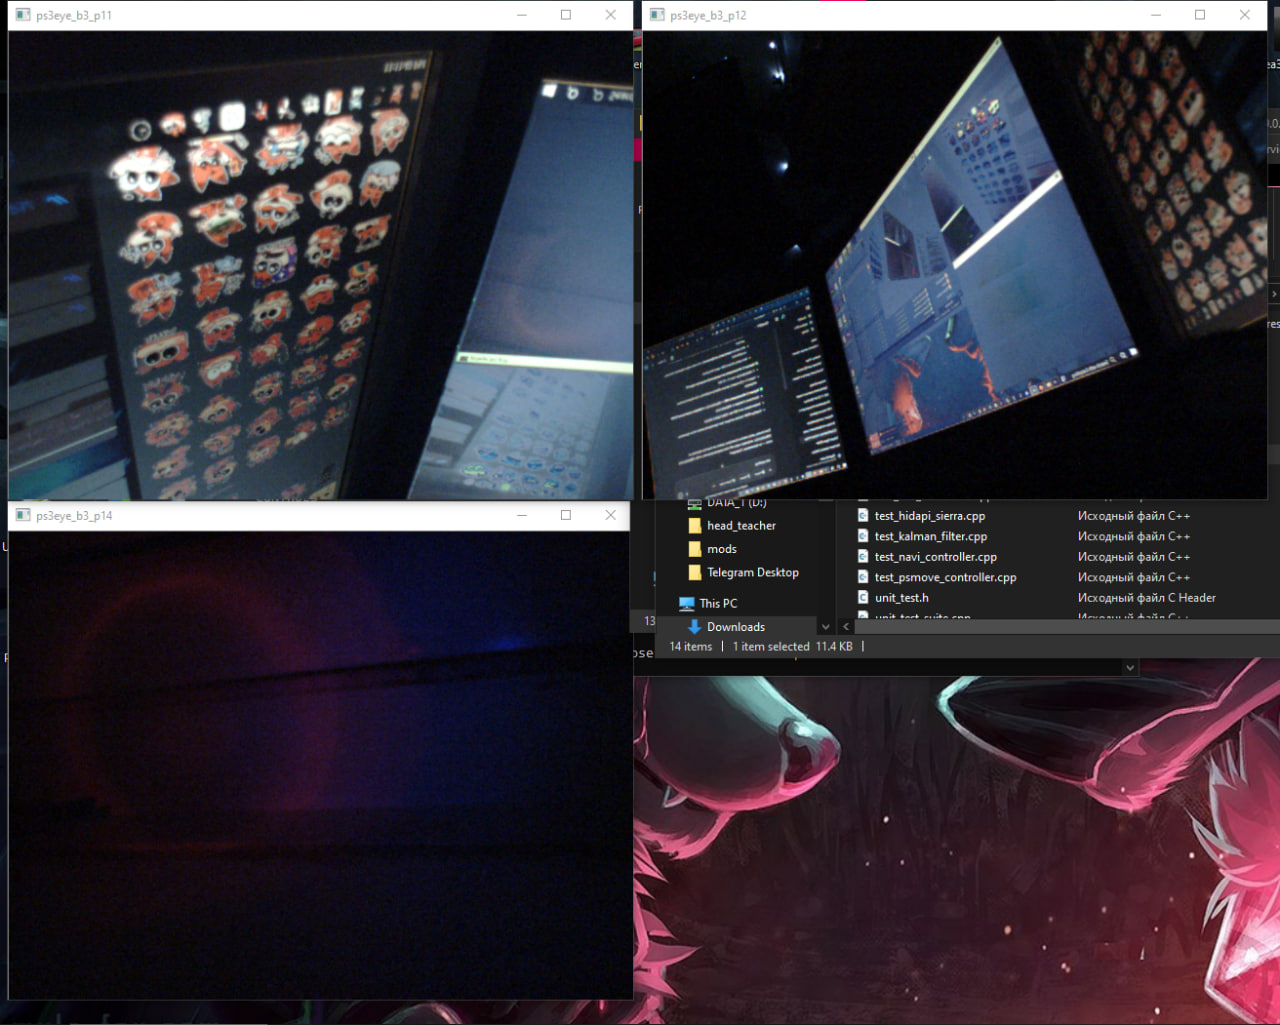1280x1025 pixels.
Task: Click the dark ps3eye_b3_p14 camera feed
Action: [x=320, y=765]
